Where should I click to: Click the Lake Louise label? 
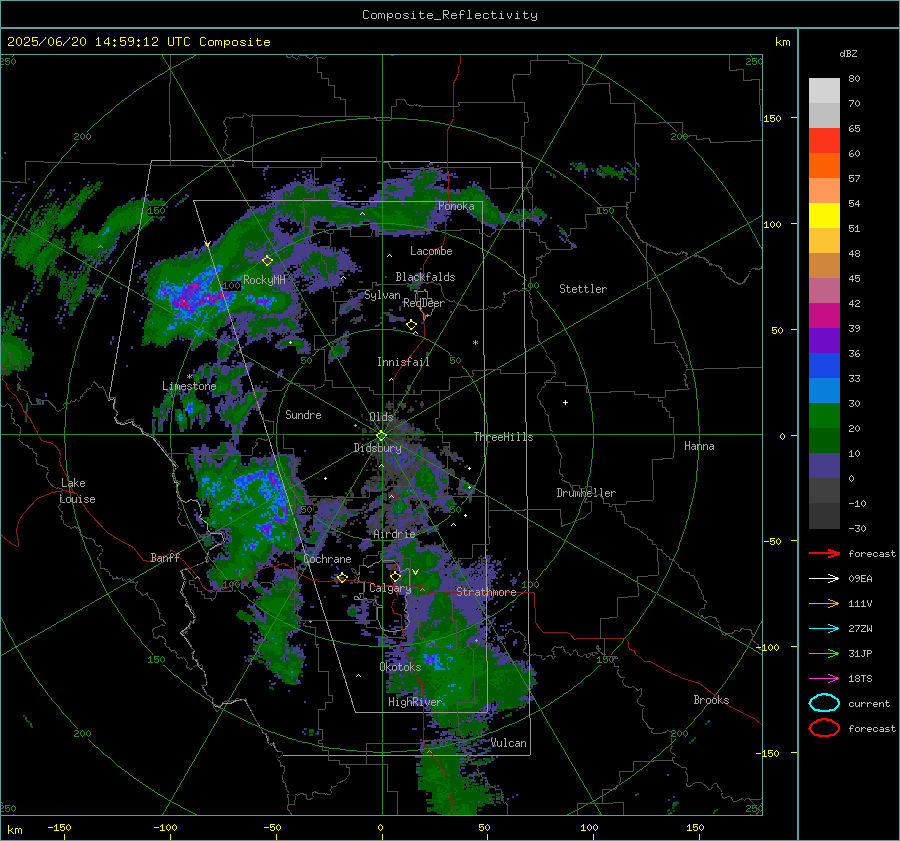tap(77, 491)
